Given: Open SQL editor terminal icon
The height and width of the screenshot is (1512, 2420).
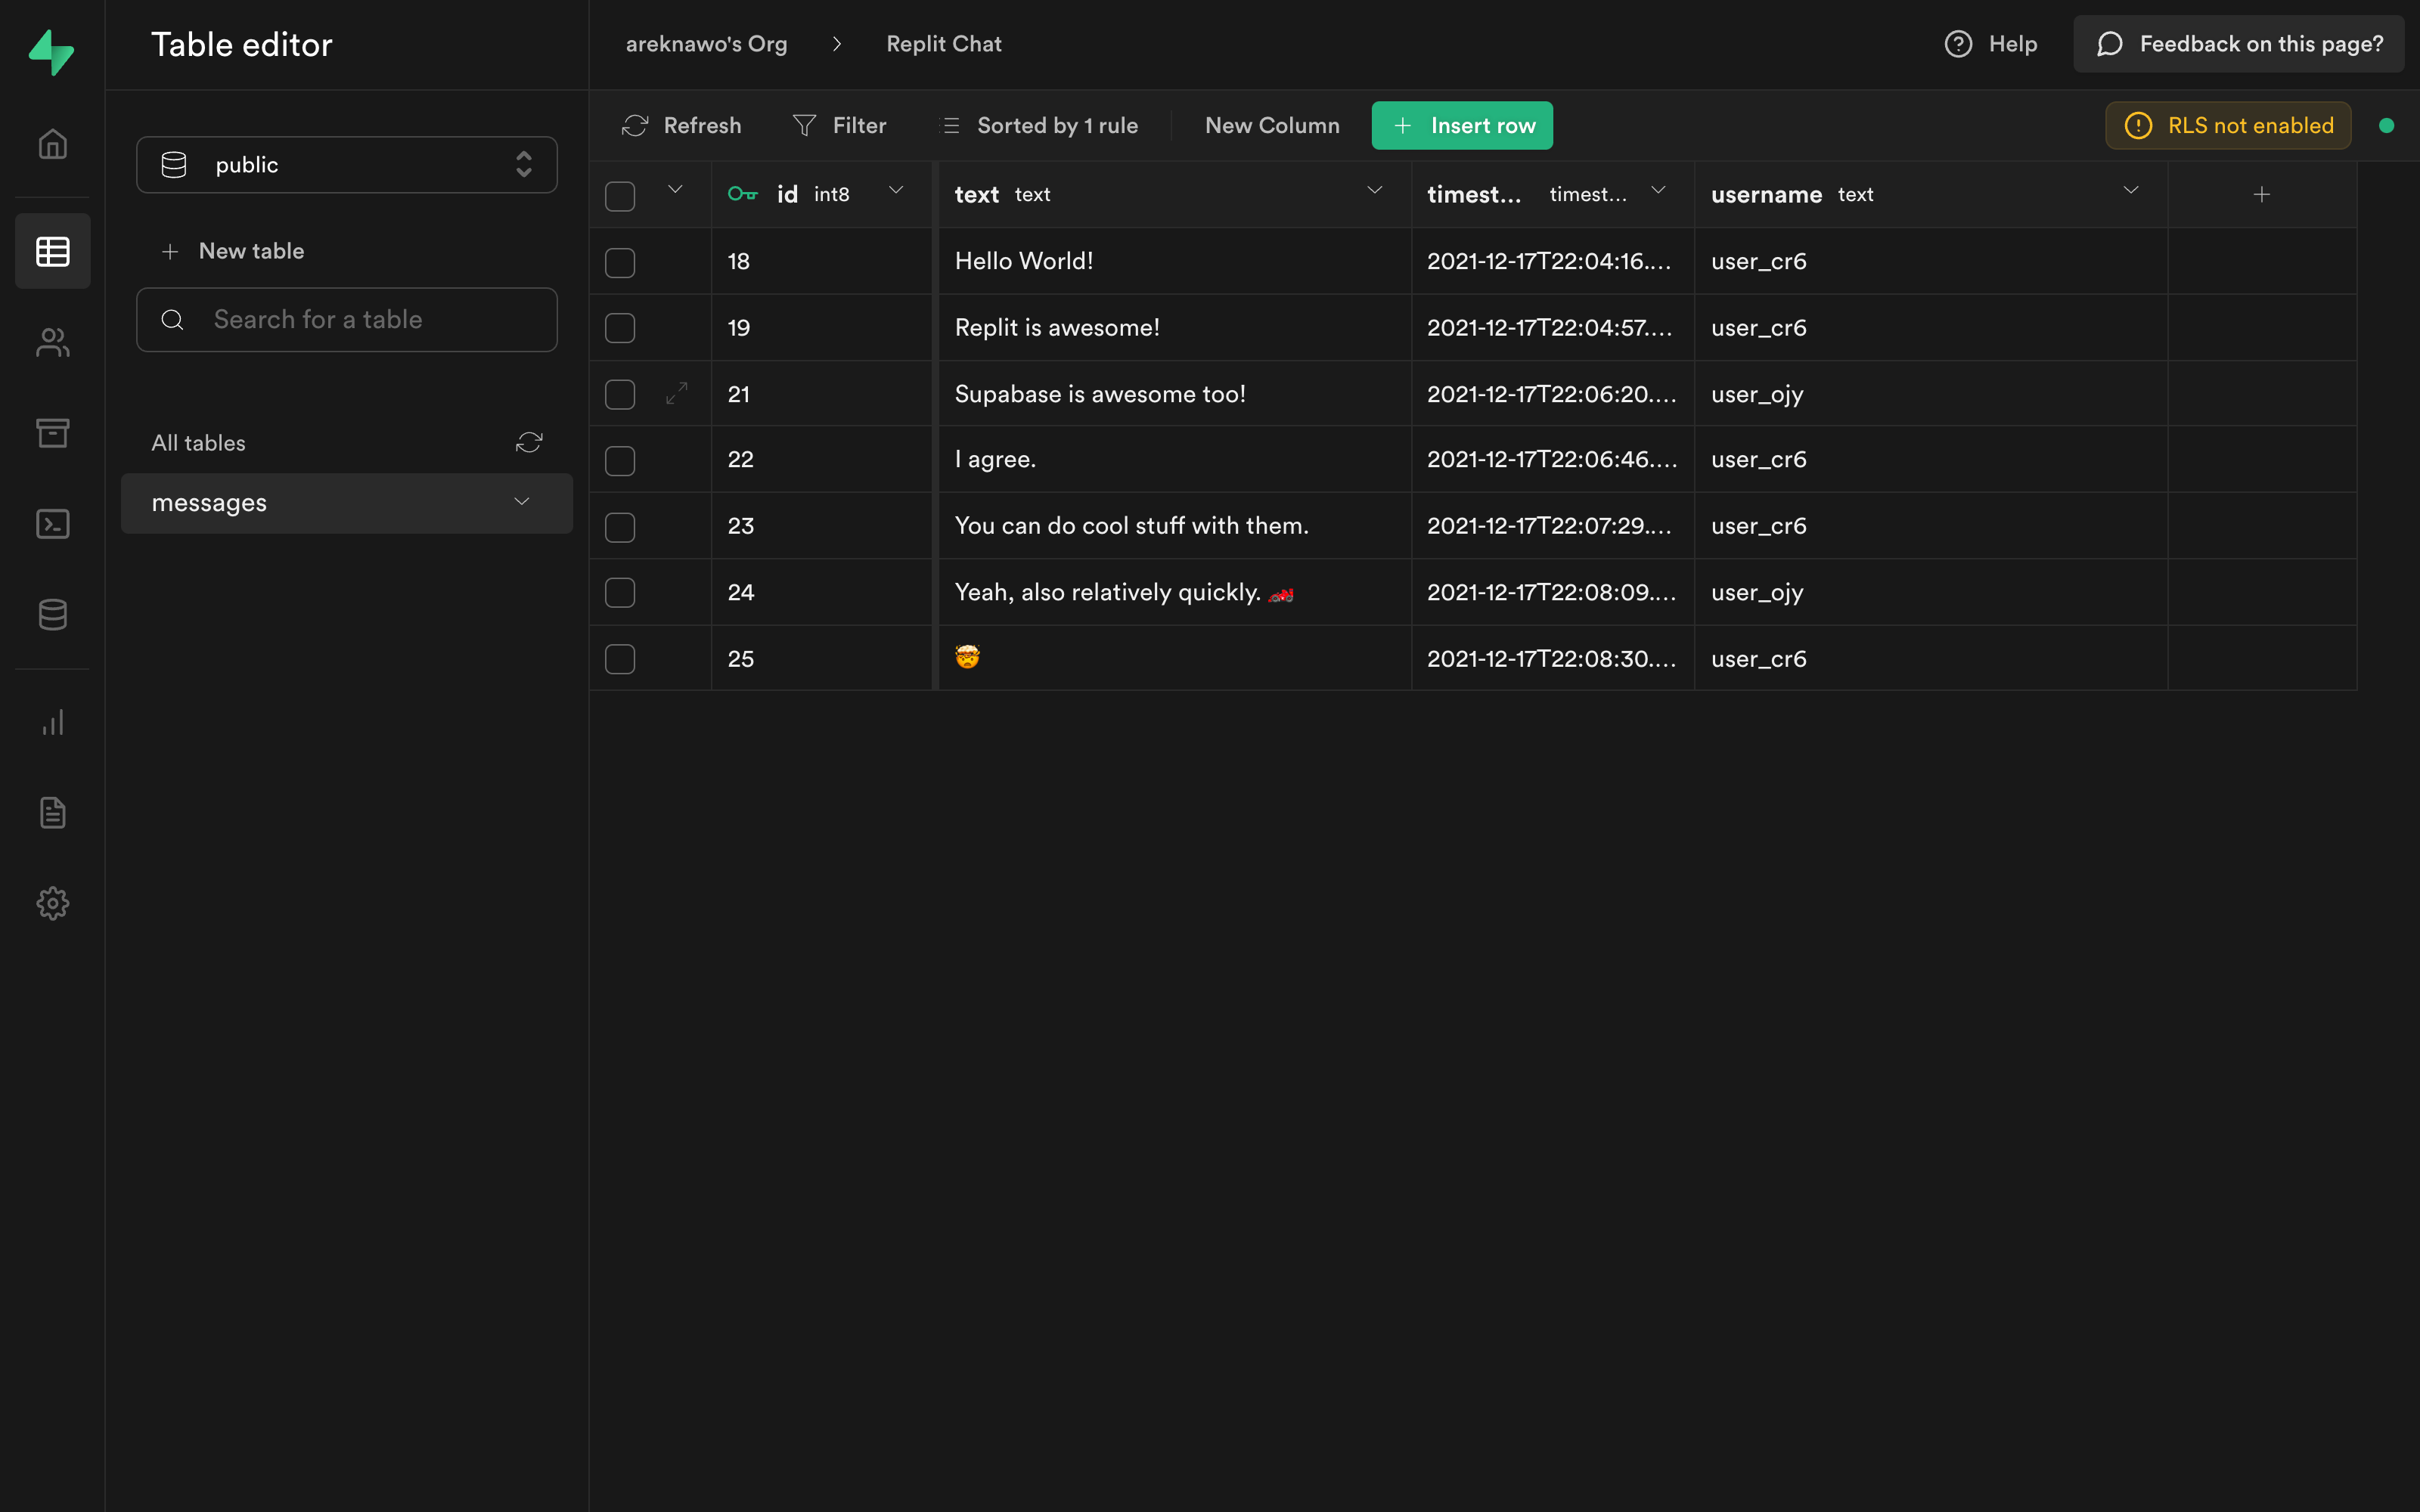Looking at the screenshot, I should (x=52, y=524).
